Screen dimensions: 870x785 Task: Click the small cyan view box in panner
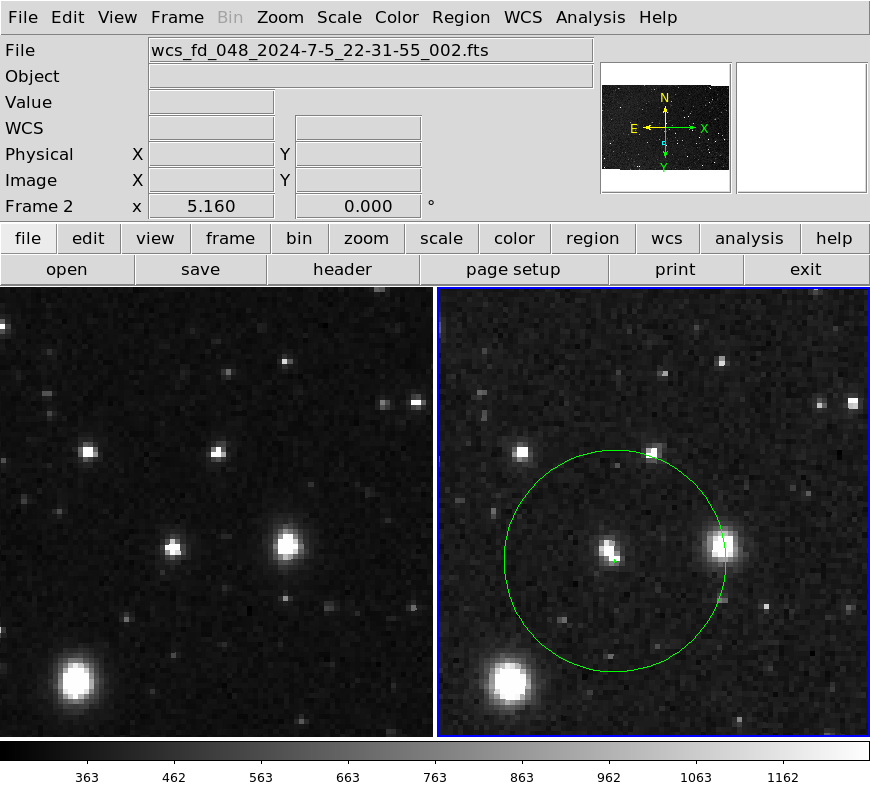pyautogui.click(x=664, y=143)
